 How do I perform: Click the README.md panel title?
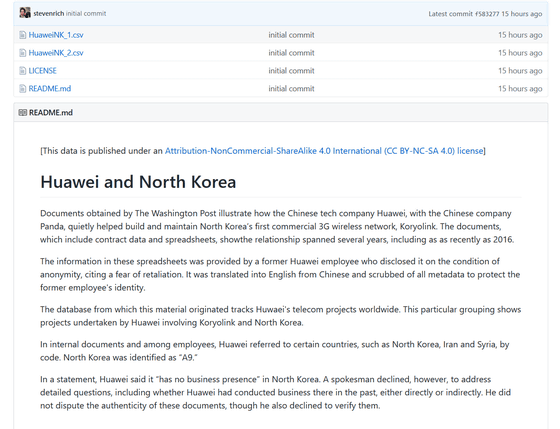tap(51, 113)
